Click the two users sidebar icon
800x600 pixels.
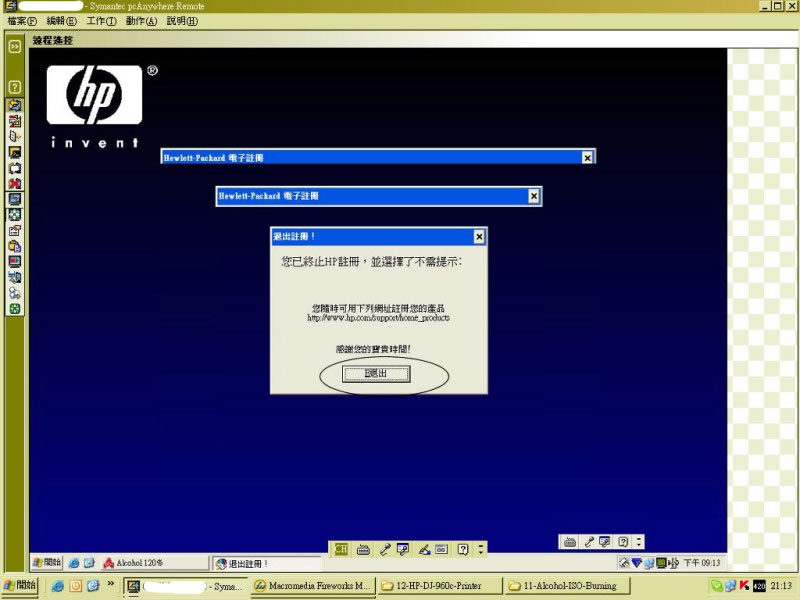(15, 293)
